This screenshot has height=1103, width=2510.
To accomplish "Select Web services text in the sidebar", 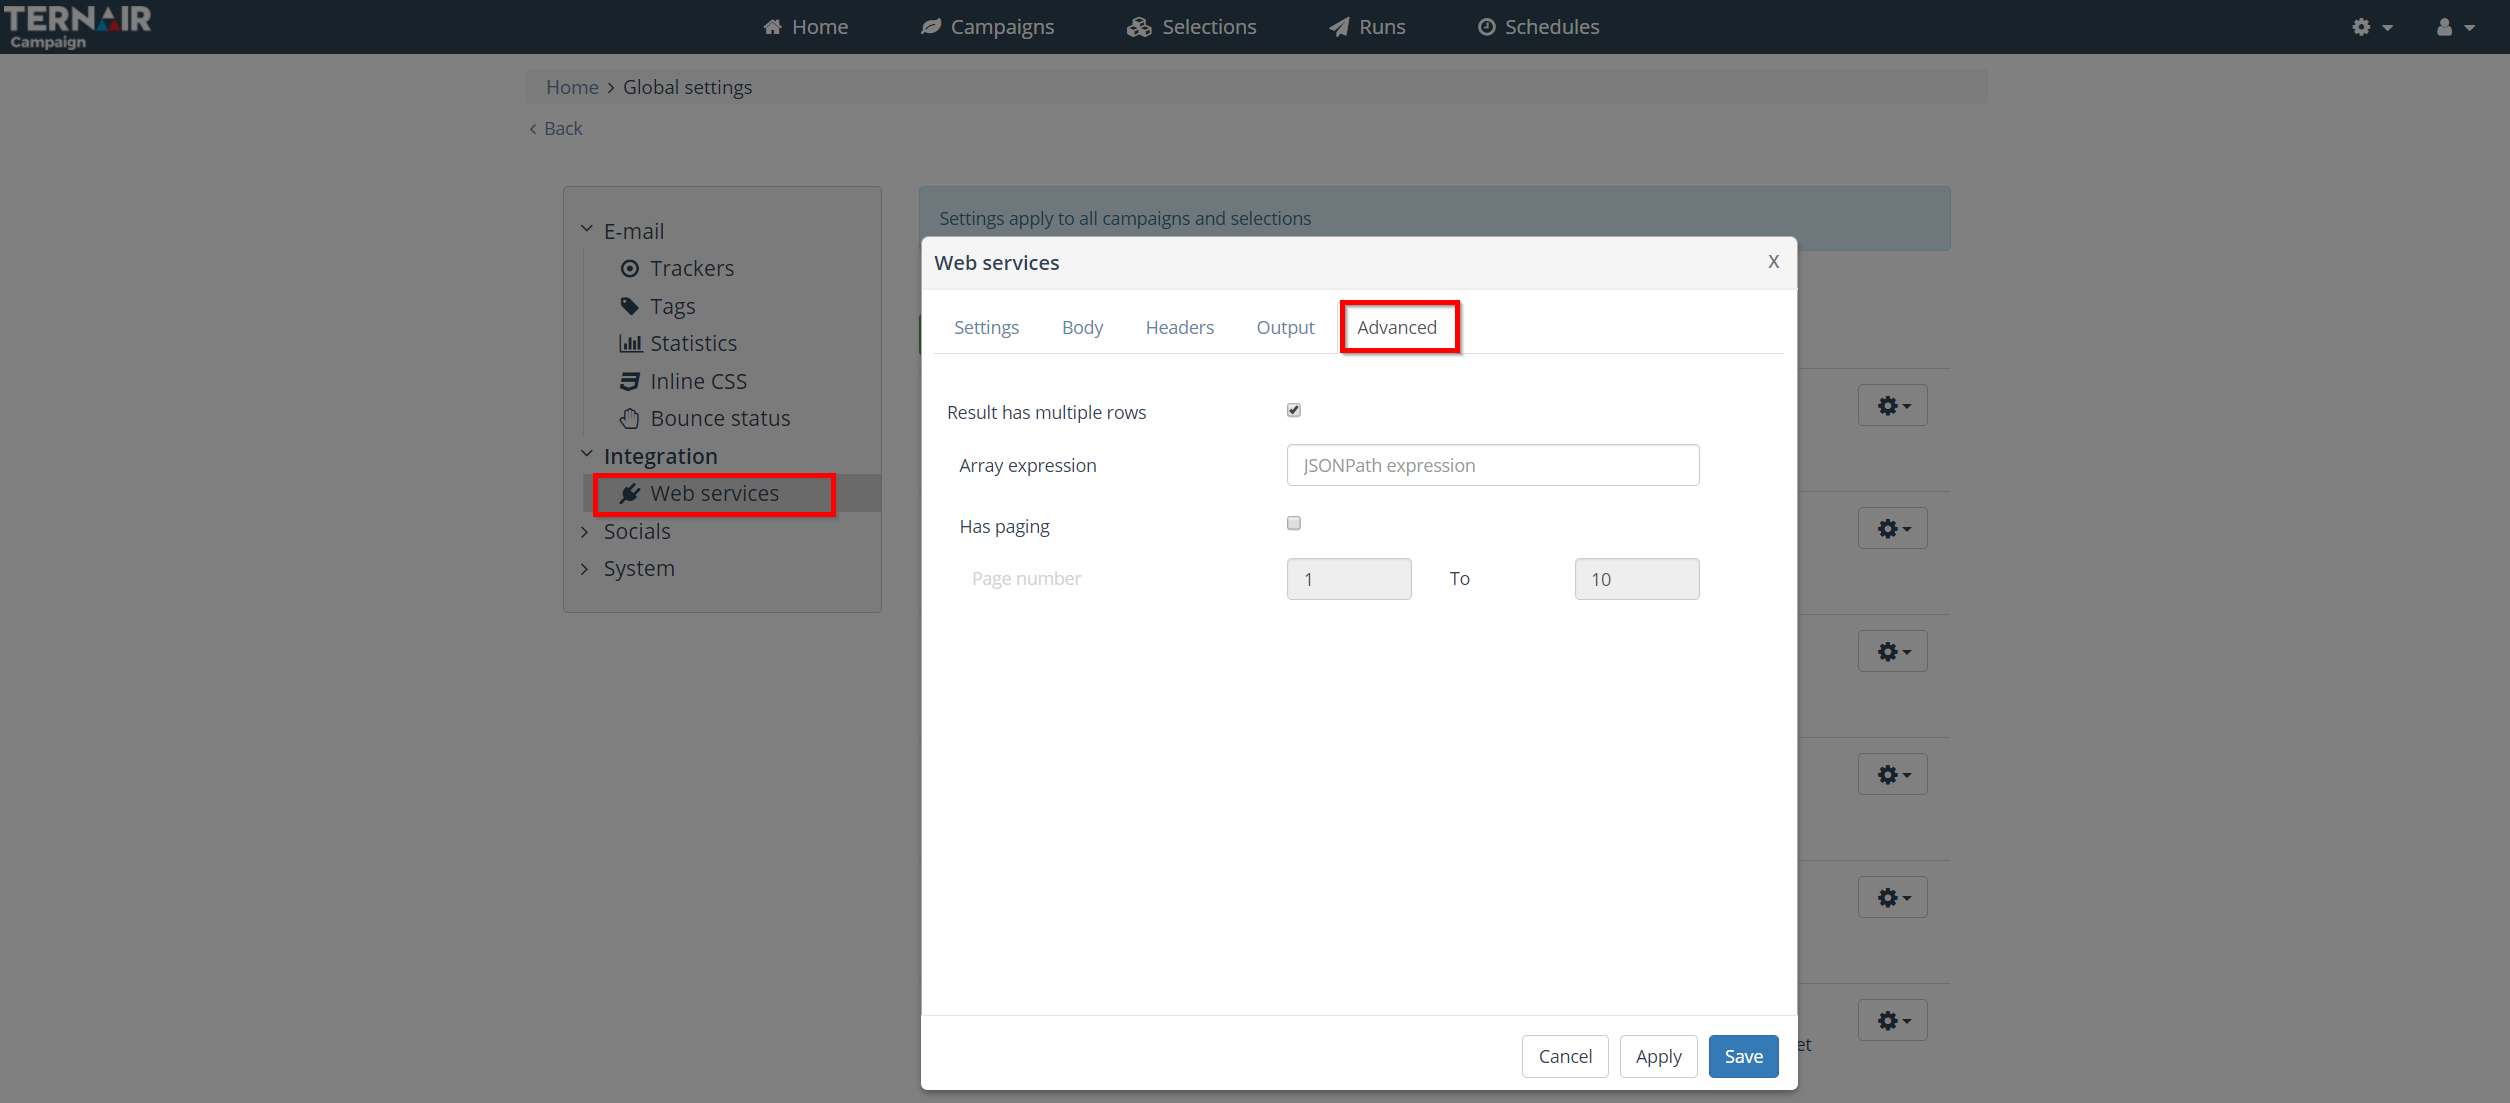I will point(715,493).
